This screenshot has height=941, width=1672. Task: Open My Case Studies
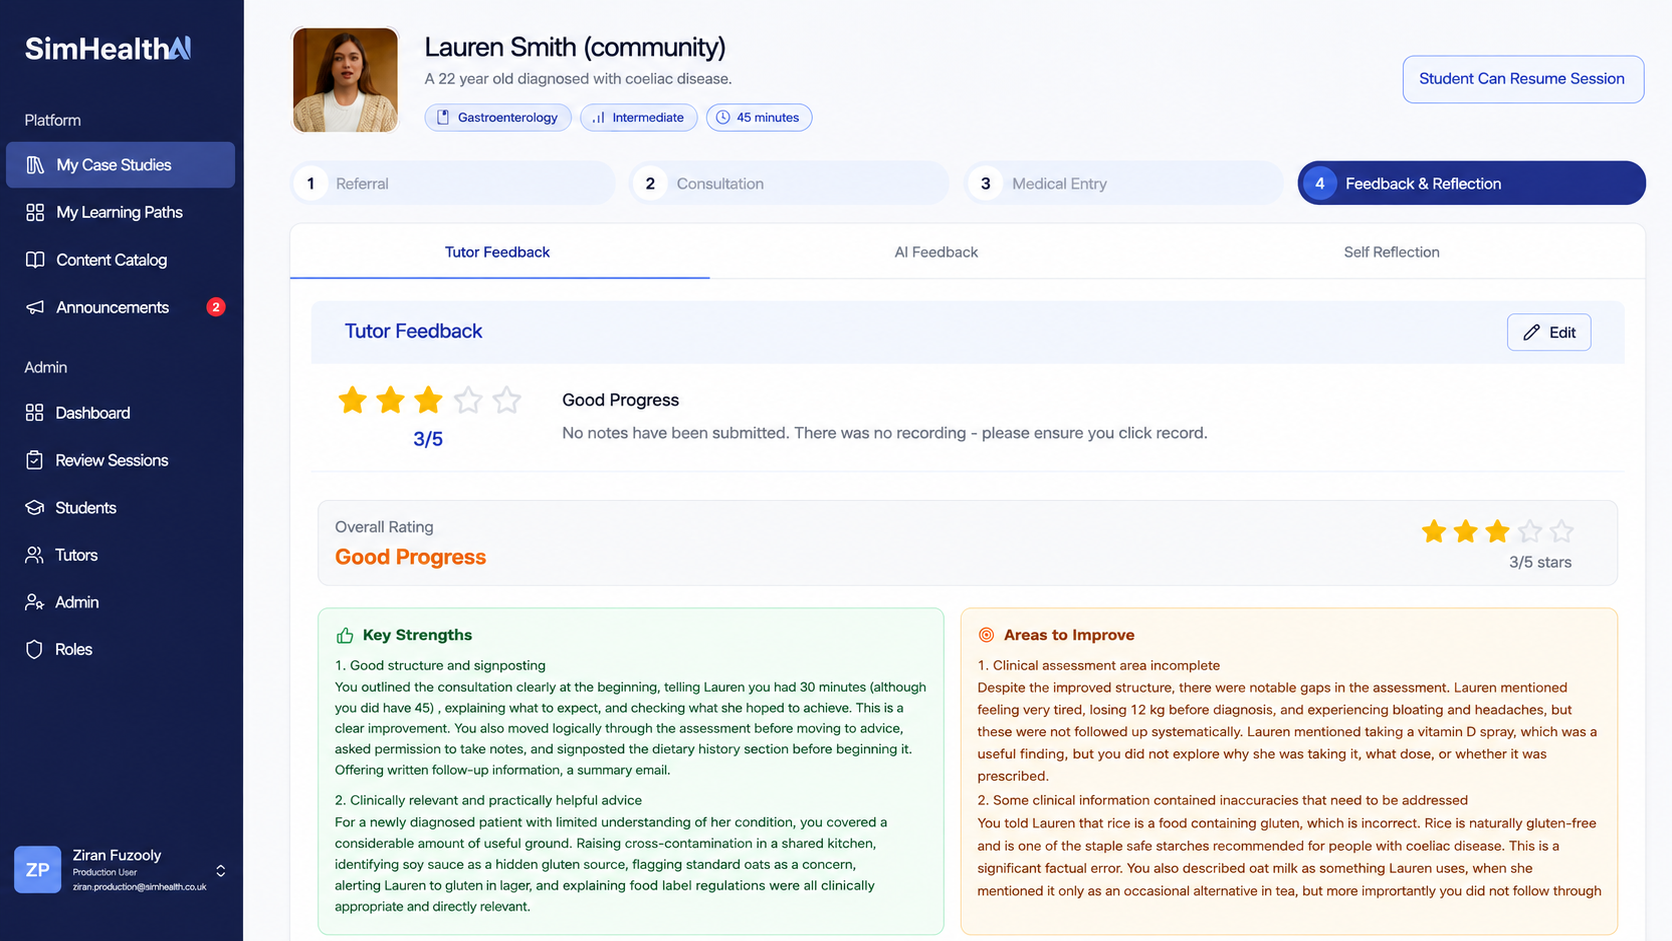click(121, 165)
